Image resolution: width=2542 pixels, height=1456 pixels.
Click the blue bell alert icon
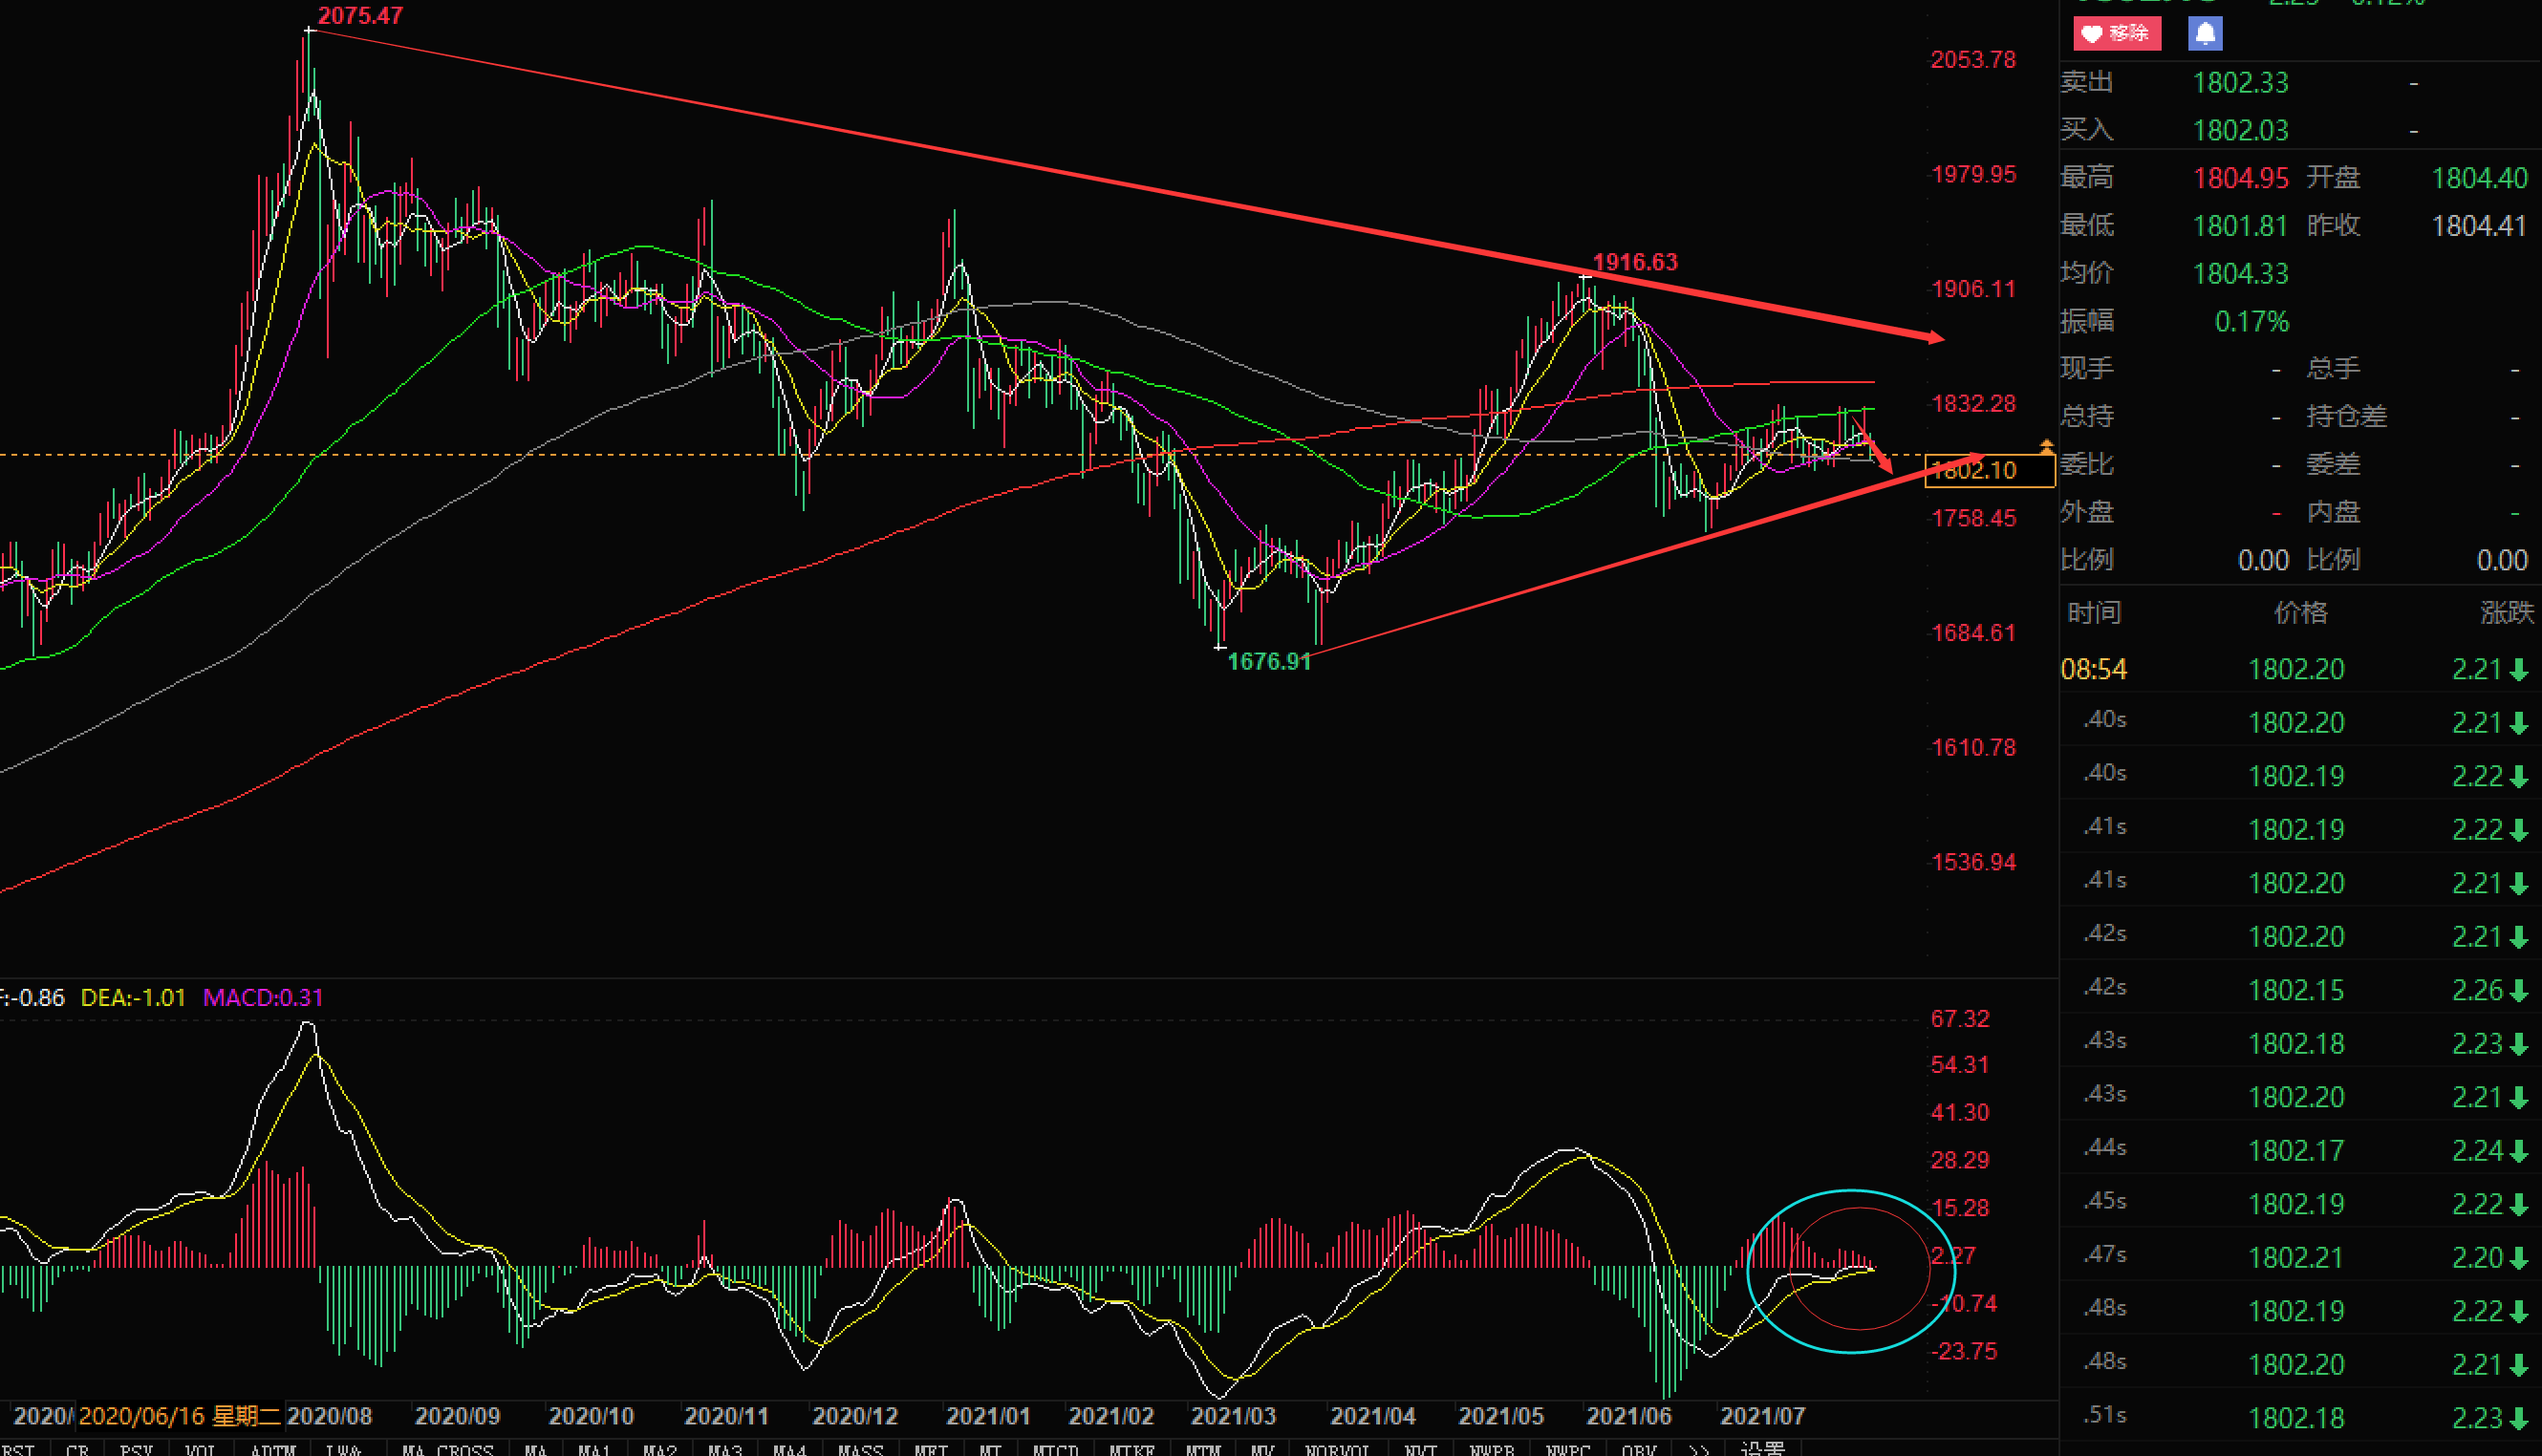click(x=2205, y=33)
